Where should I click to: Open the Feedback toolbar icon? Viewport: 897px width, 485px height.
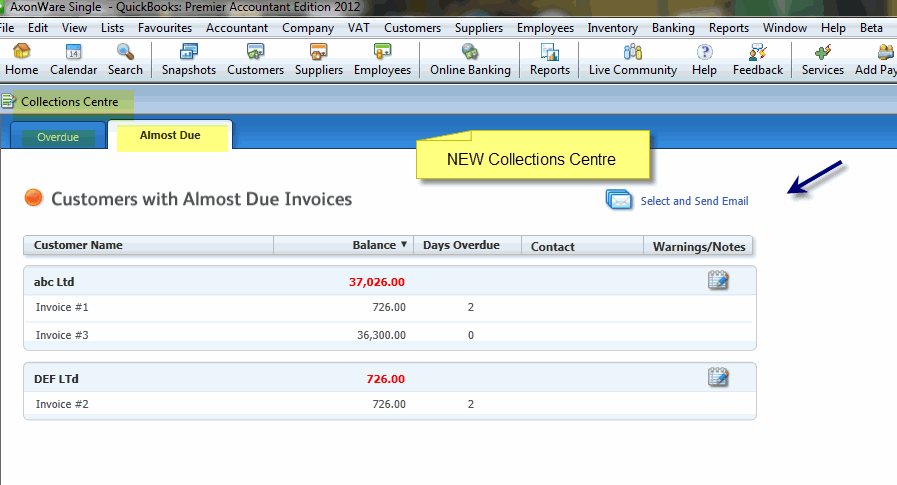758,59
